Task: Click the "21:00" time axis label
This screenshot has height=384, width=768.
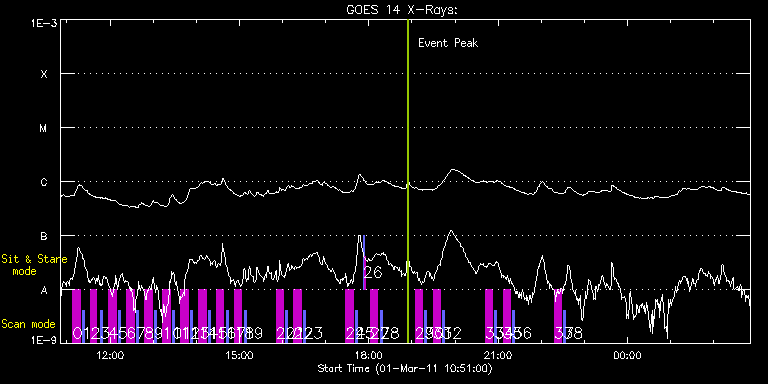Action: pyautogui.click(x=498, y=356)
